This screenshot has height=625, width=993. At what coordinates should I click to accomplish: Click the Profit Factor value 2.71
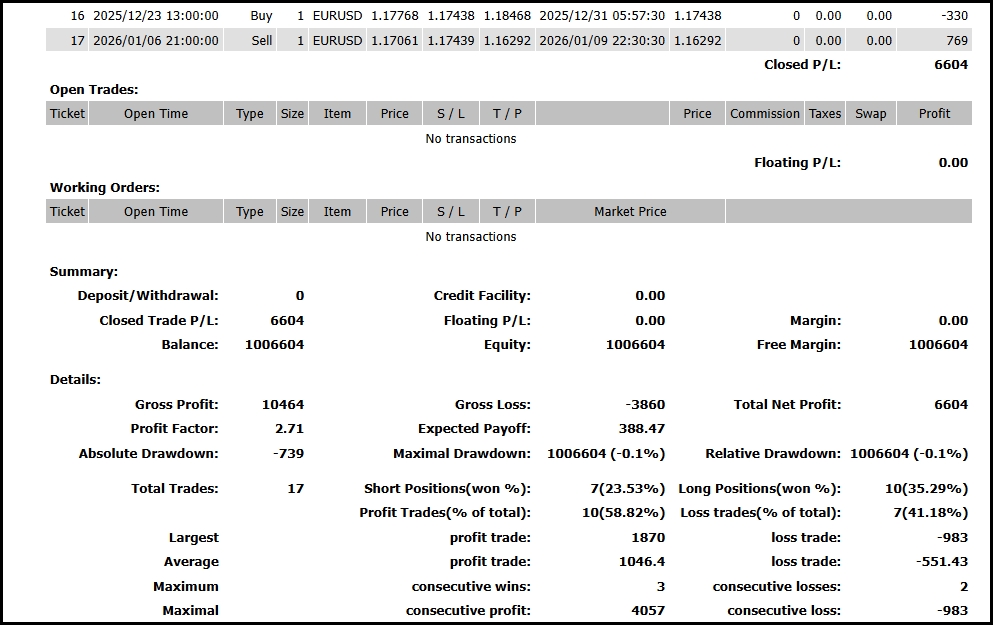[x=287, y=429]
